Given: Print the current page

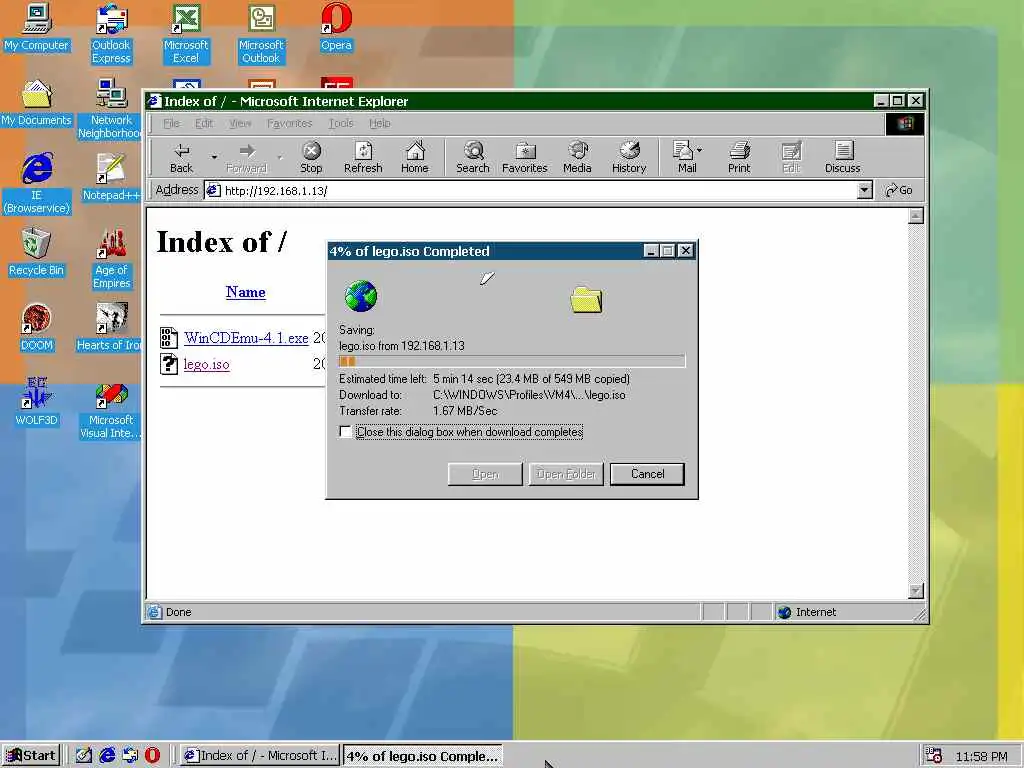Looking at the screenshot, I should pos(739,157).
